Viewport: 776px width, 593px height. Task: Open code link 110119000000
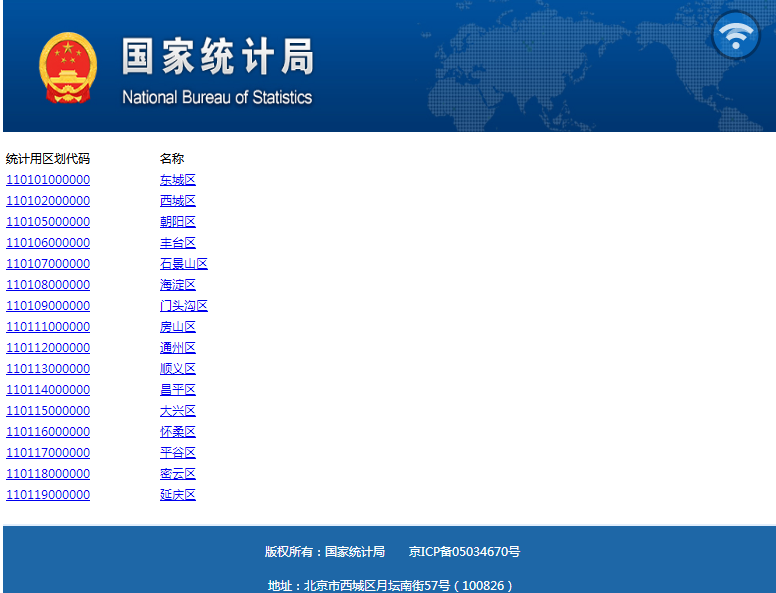(48, 494)
